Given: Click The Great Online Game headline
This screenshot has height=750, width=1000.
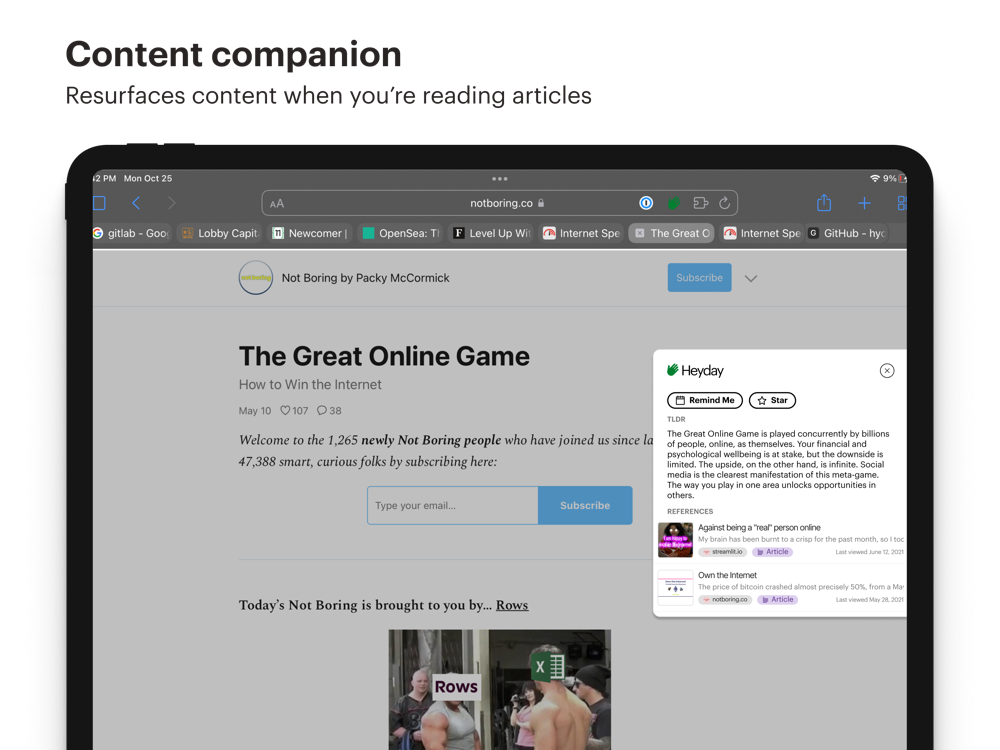Looking at the screenshot, I should click(x=384, y=356).
